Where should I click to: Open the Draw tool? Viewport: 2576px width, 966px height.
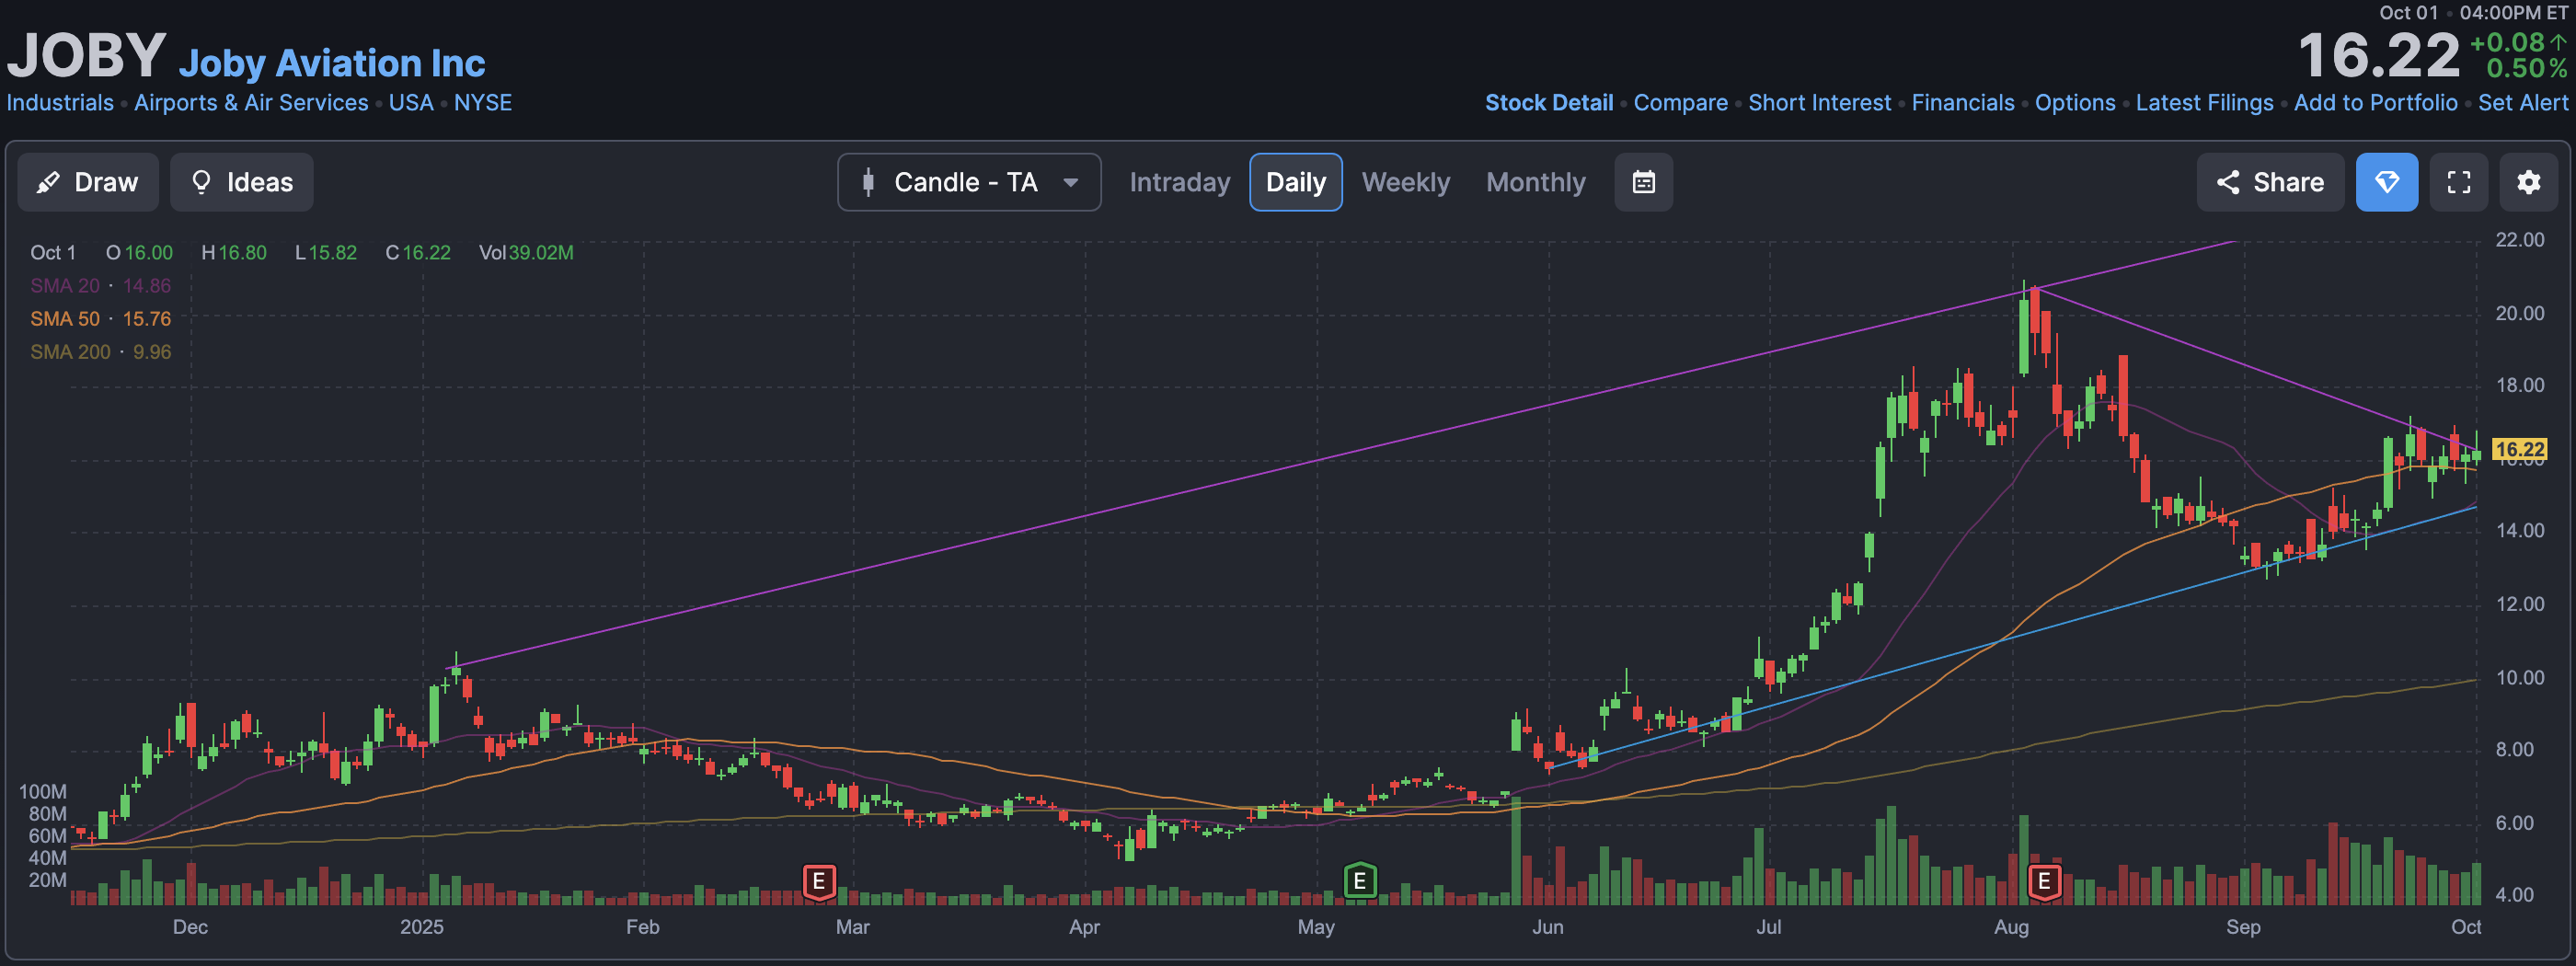tap(88, 182)
